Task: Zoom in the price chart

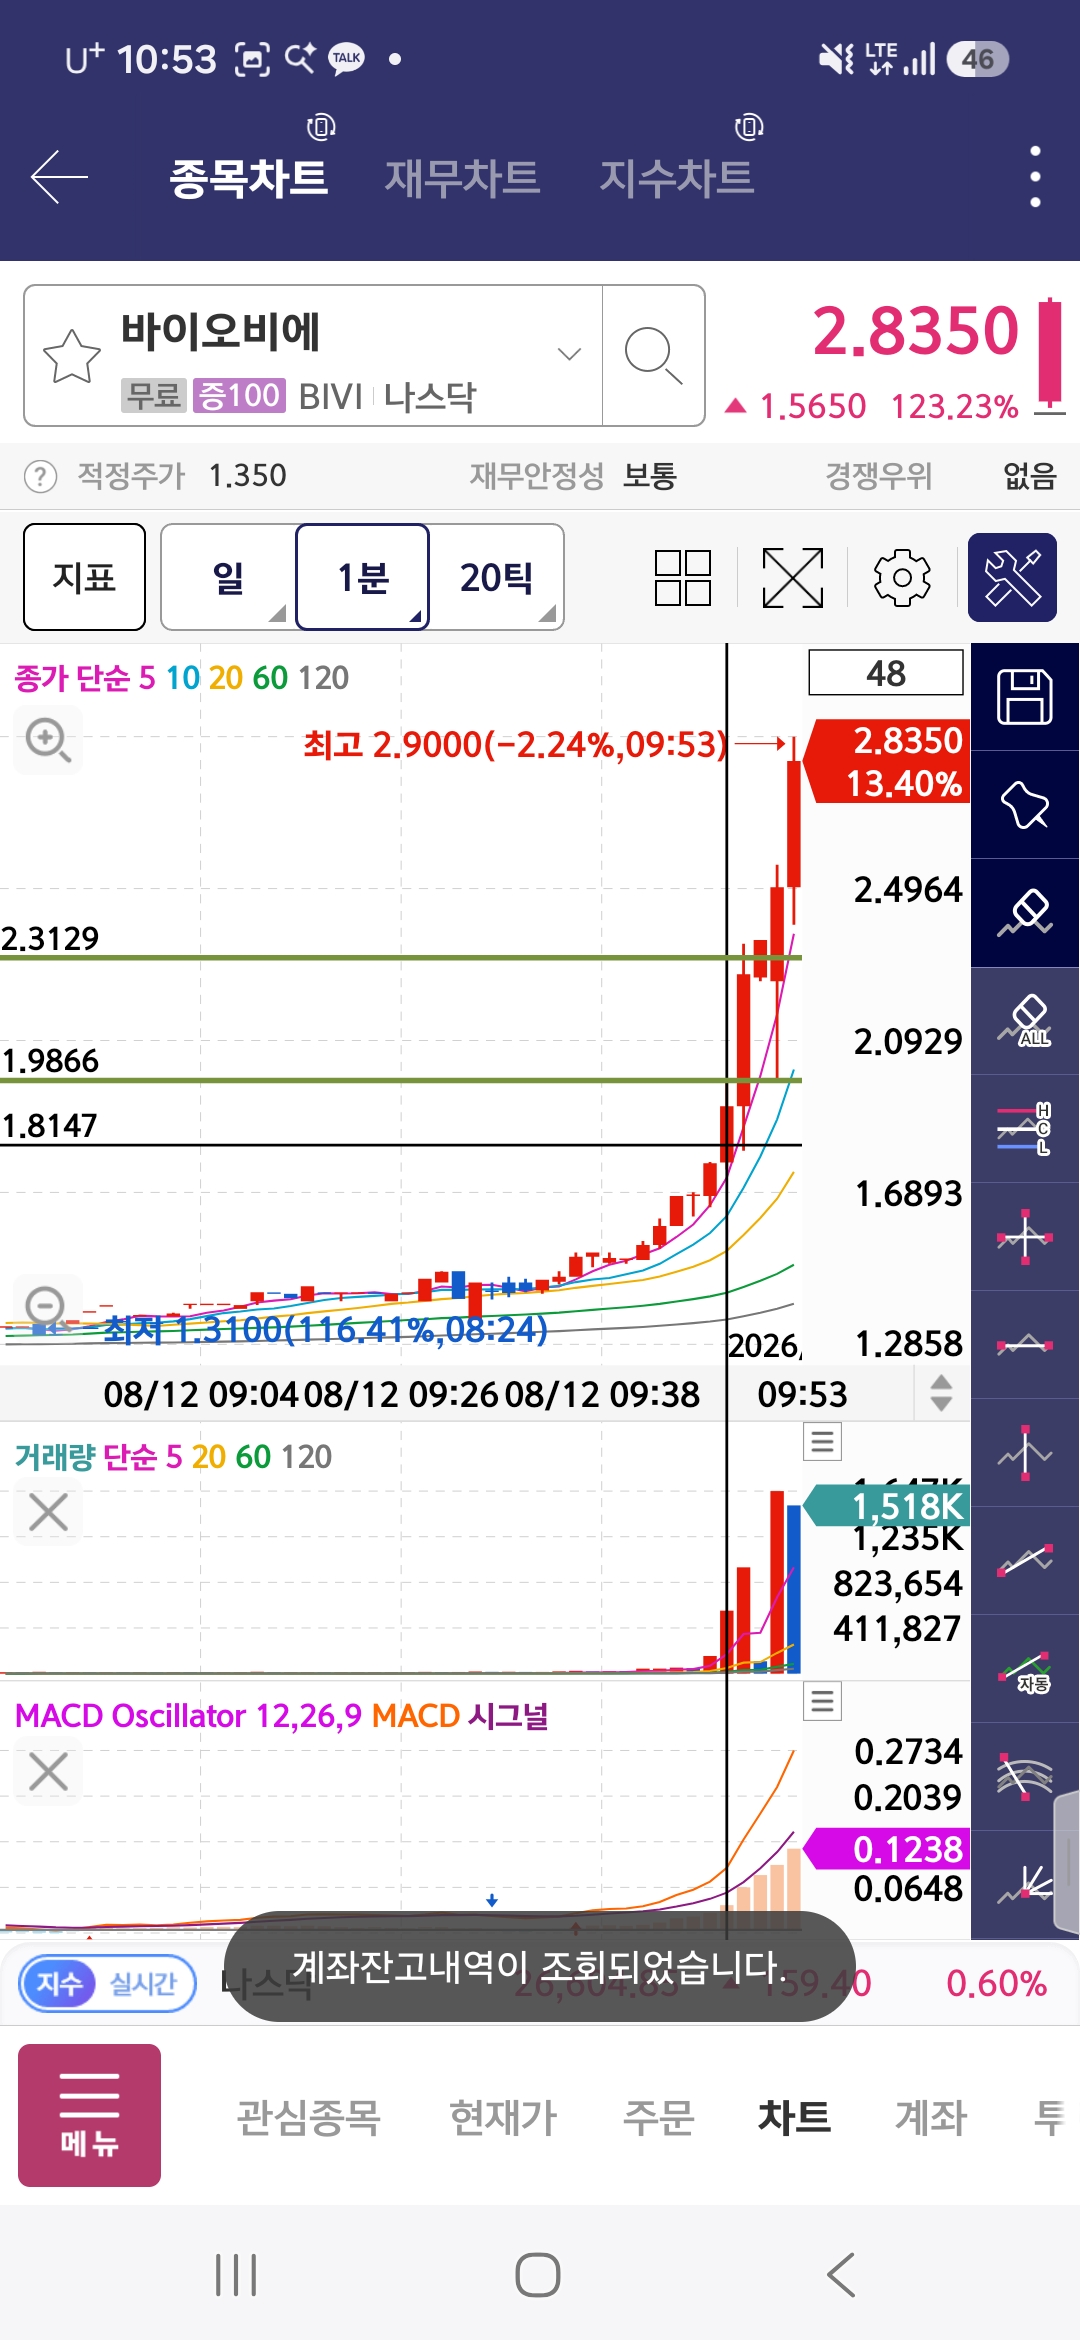Action: 48,740
